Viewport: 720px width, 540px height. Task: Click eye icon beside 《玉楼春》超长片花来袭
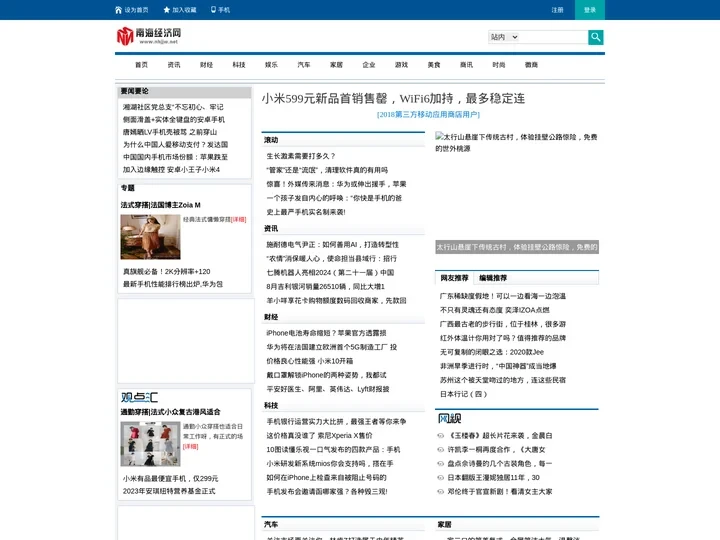(441, 436)
